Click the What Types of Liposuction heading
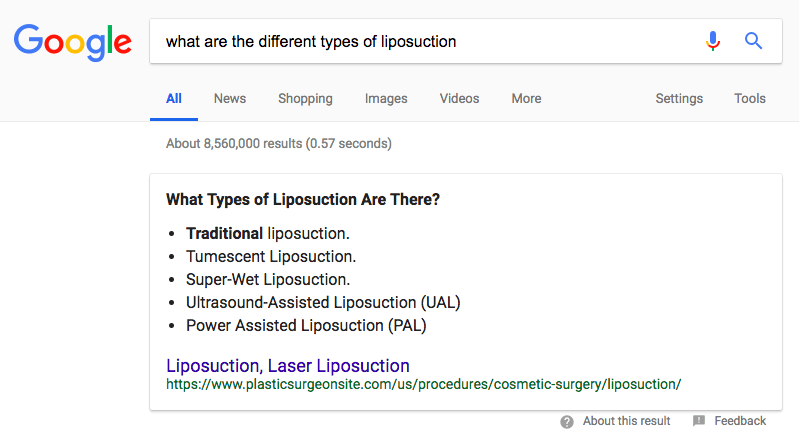This screenshot has width=799, height=438. tap(303, 199)
